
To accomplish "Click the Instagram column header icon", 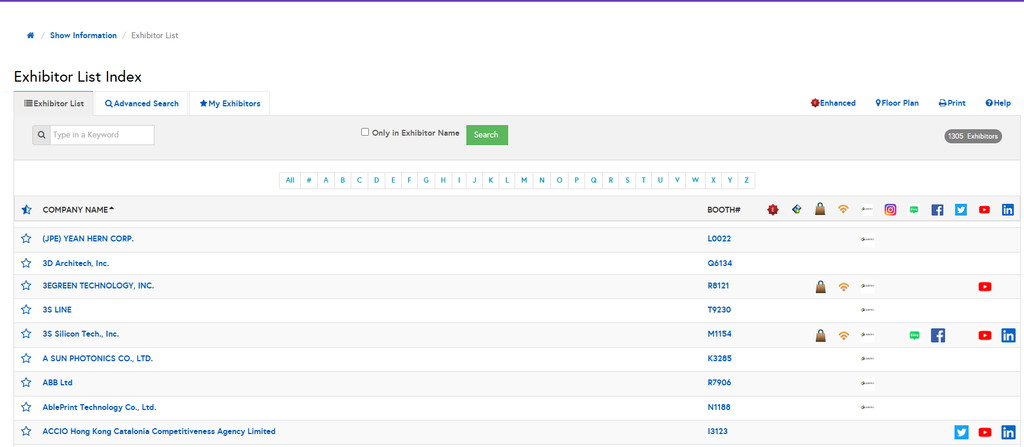I will point(891,210).
